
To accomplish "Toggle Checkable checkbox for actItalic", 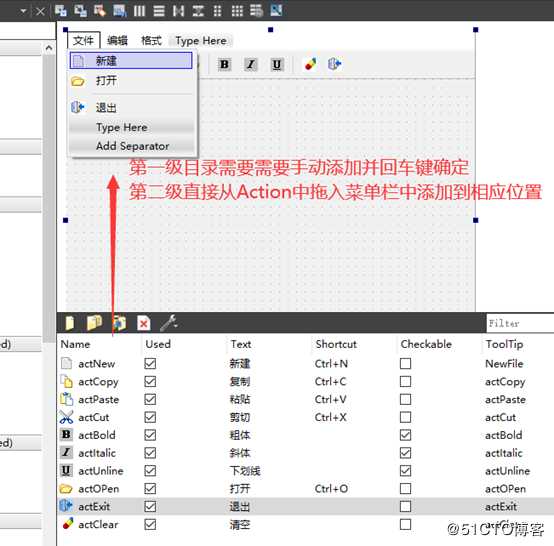I will tap(406, 453).
